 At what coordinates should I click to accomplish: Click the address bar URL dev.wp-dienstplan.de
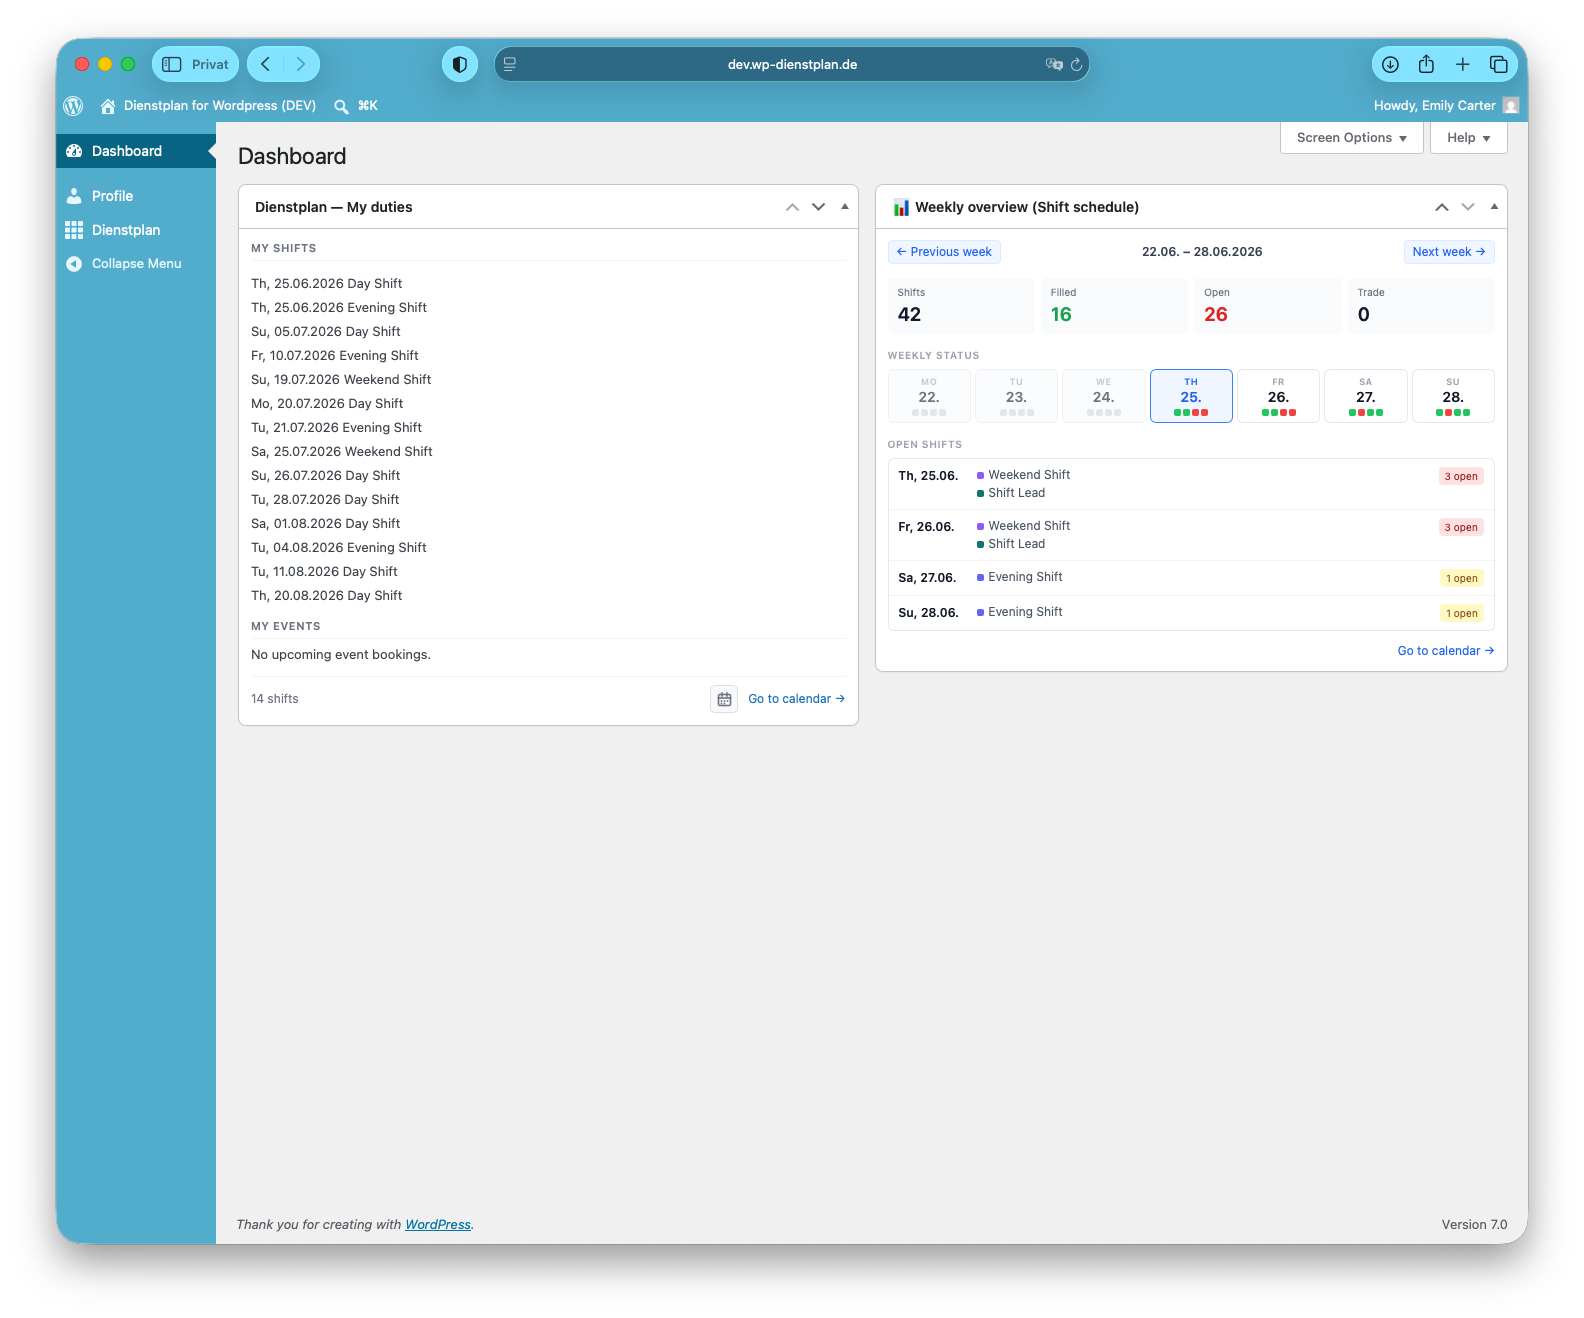click(792, 64)
